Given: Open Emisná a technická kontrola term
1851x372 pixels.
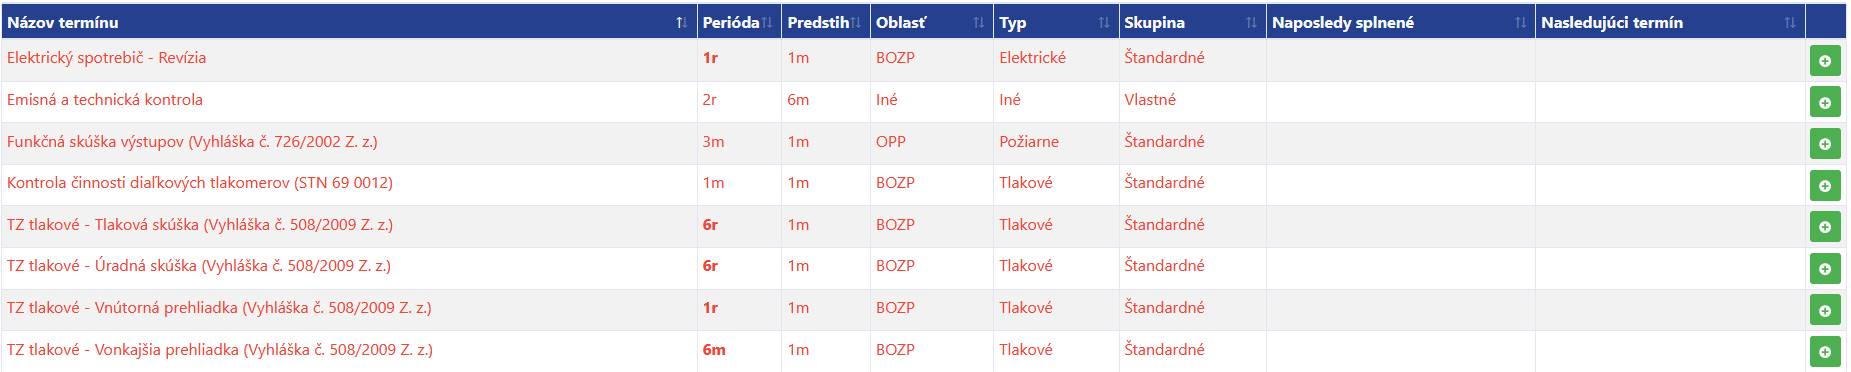Looking at the screenshot, I should [105, 100].
